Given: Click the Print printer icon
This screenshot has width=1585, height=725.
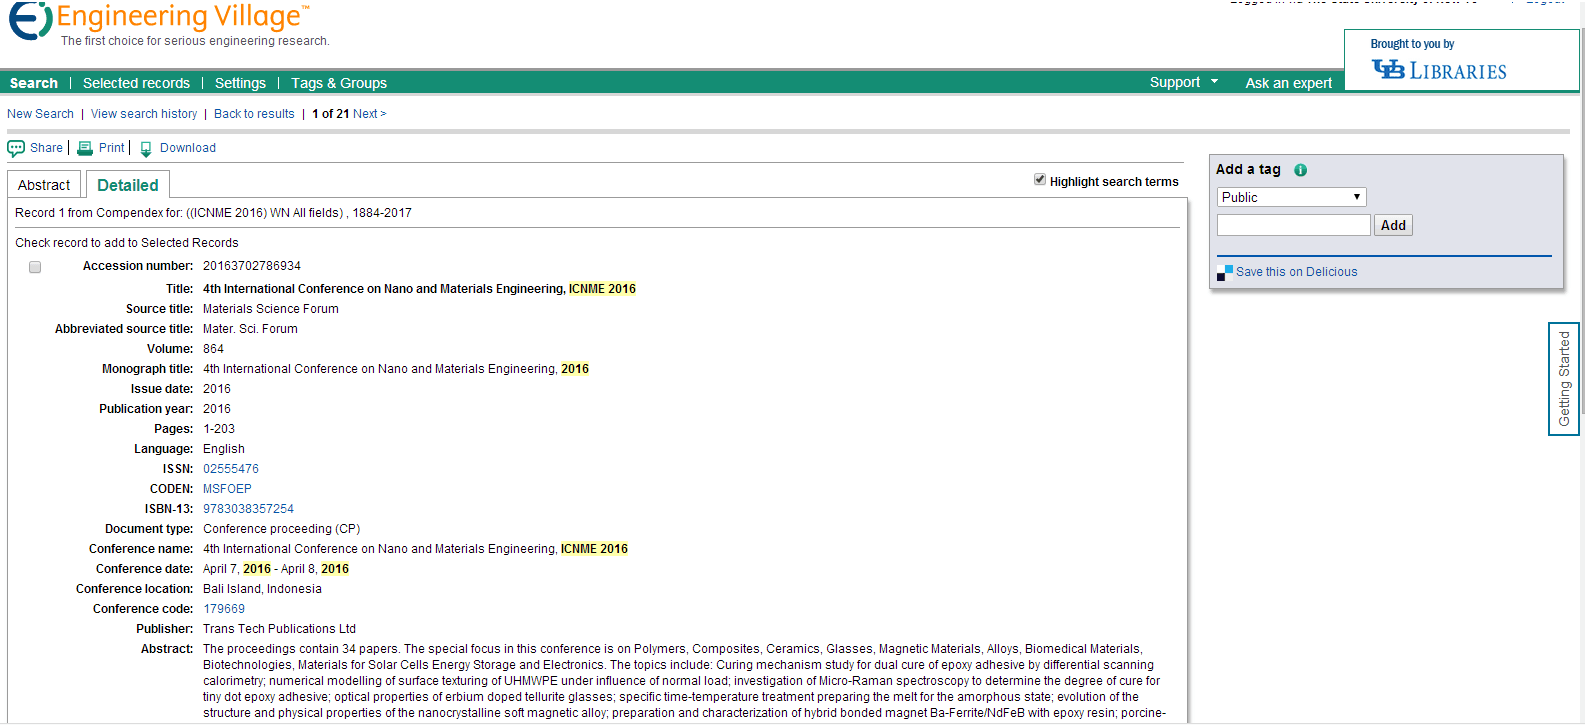Looking at the screenshot, I should (x=85, y=148).
